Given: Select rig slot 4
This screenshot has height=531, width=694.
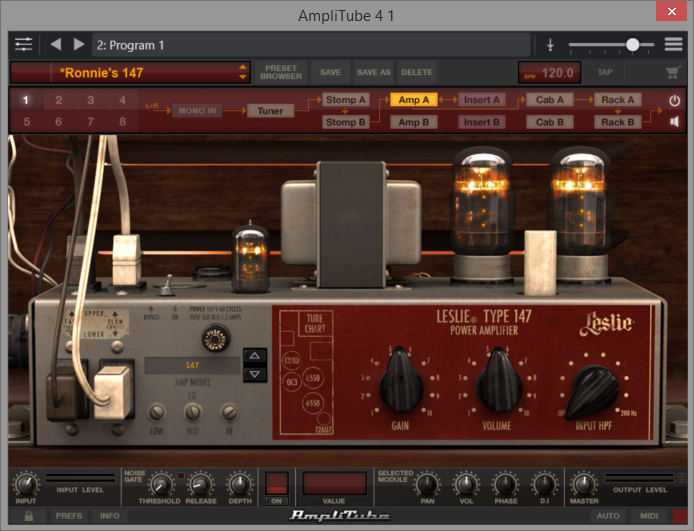Looking at the screenshot, I should (122, 100).
